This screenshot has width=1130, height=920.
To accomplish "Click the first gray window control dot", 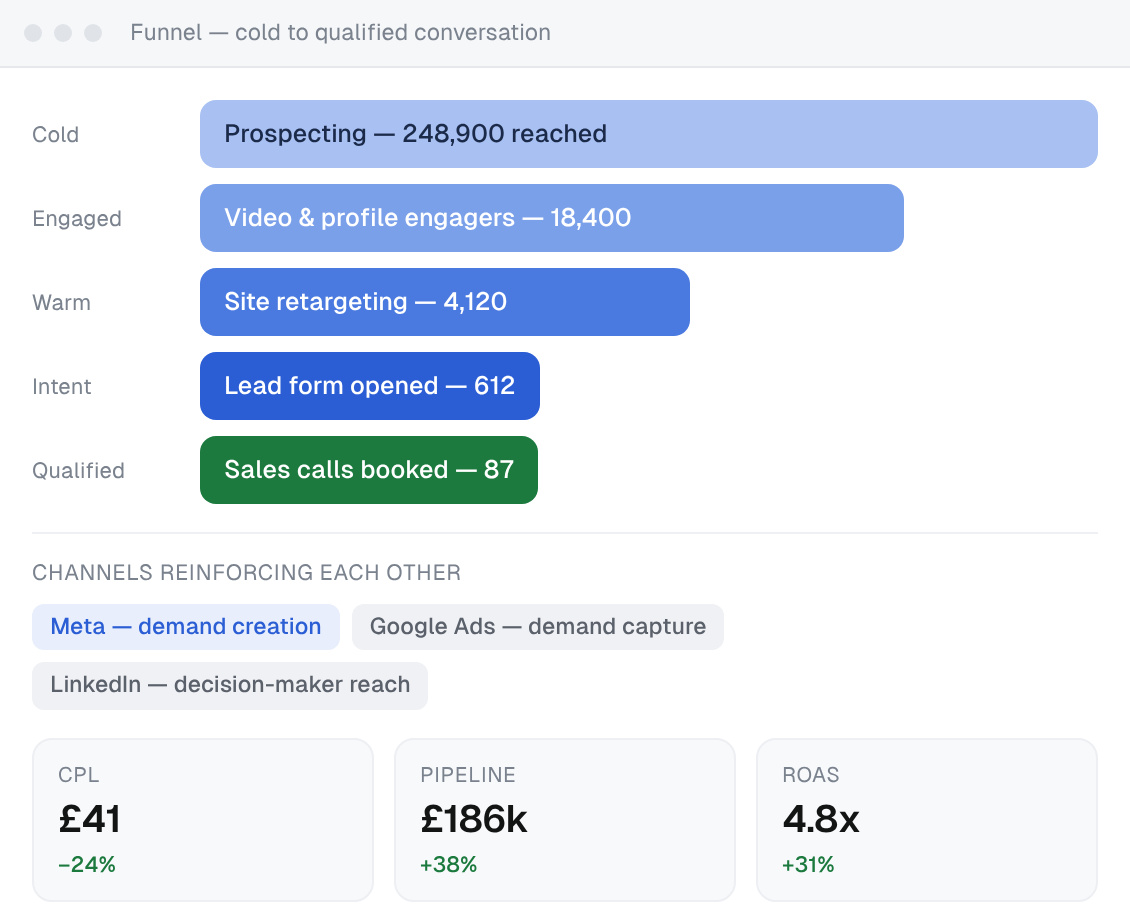I will pyautogui.click(x=33, y=33).
